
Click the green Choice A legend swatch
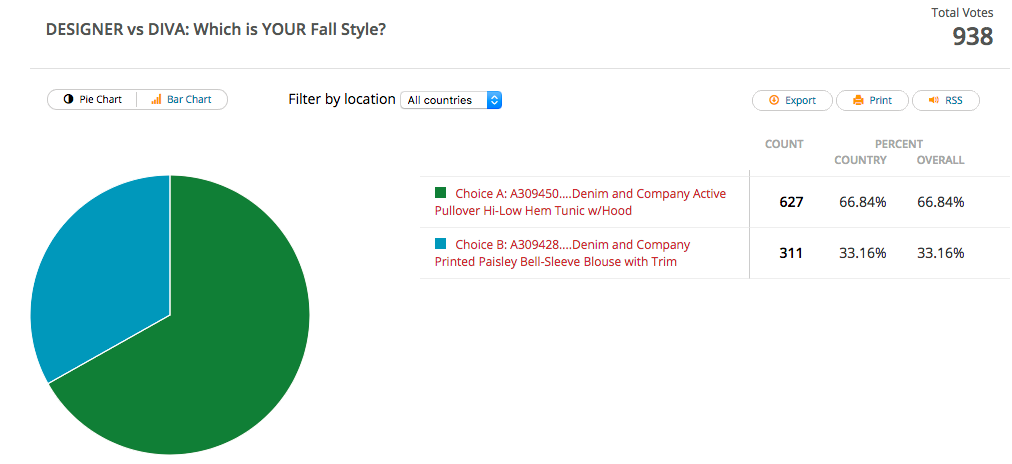click(x=440, y=192)
